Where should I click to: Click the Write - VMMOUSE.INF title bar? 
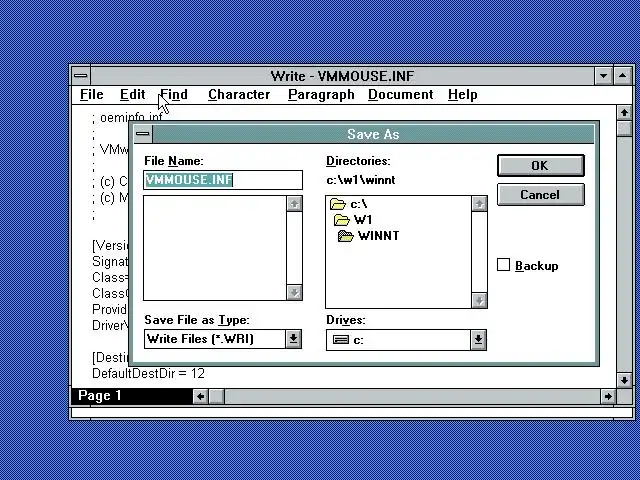click(342, 76)
